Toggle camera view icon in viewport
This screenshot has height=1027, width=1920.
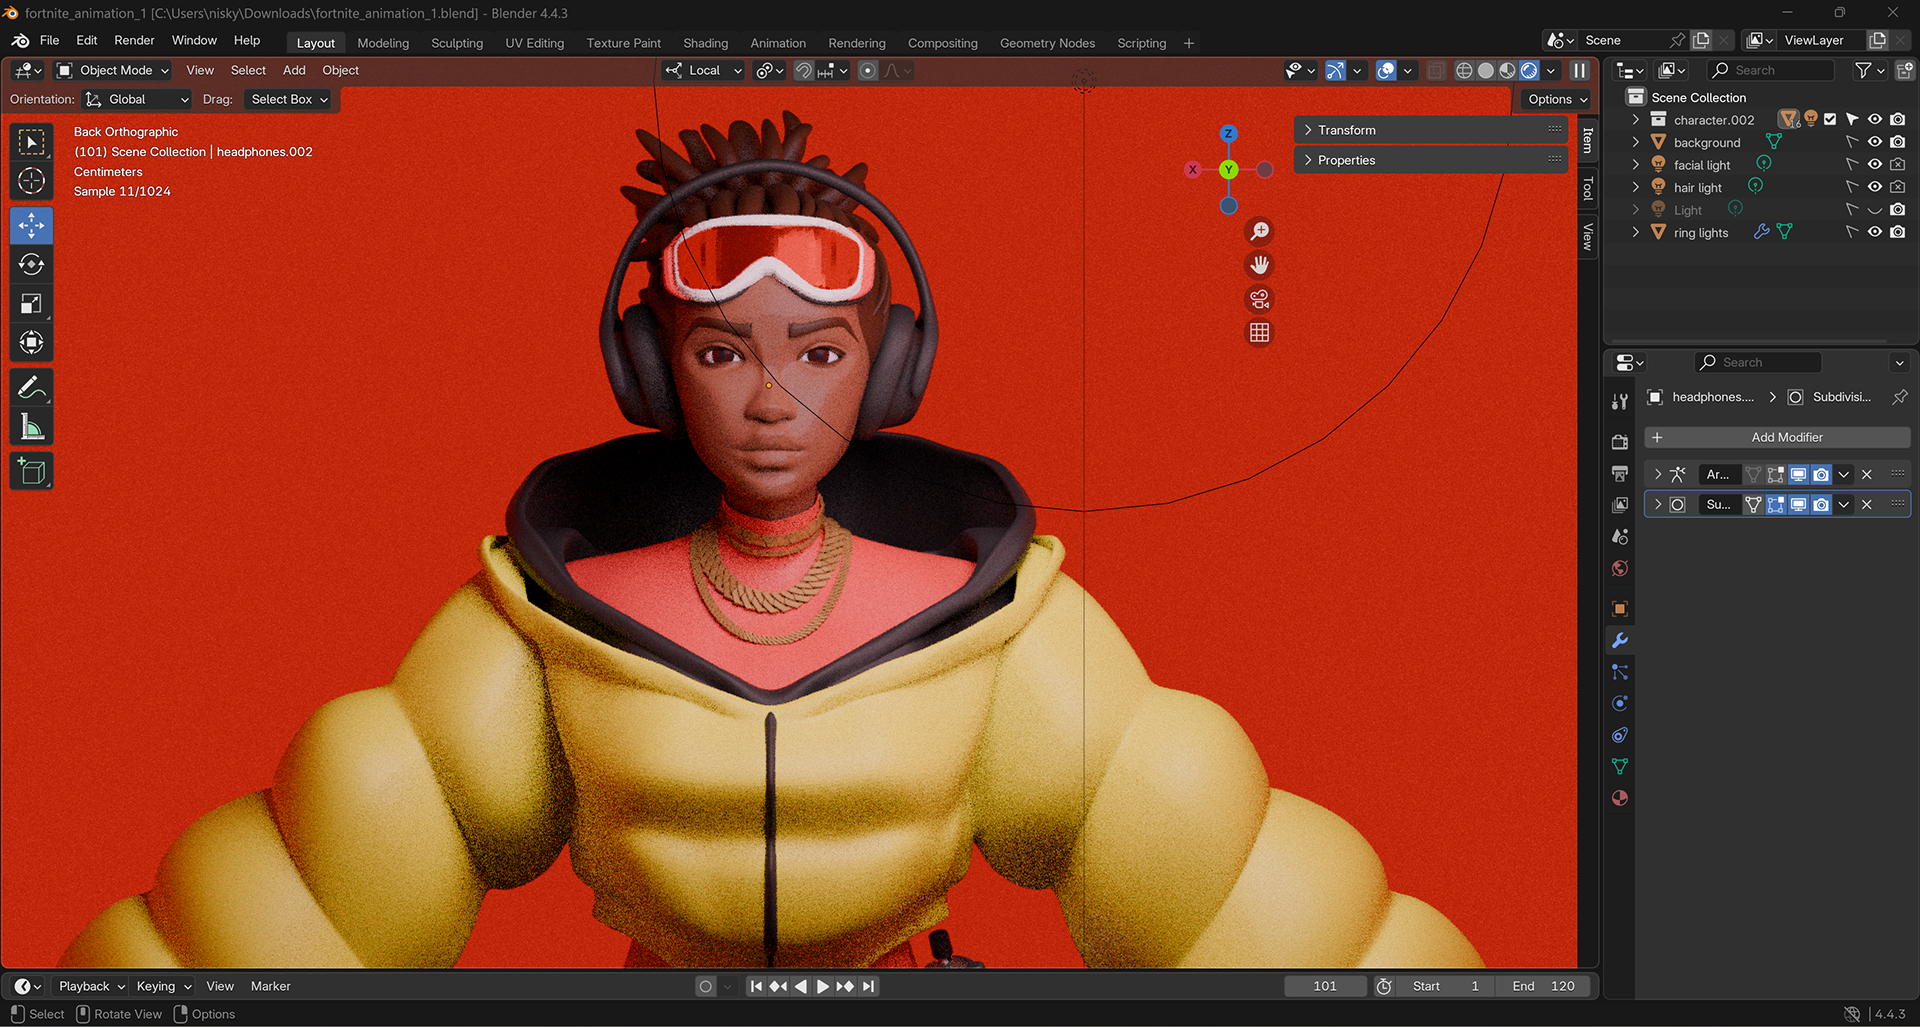pos(1259,299)
